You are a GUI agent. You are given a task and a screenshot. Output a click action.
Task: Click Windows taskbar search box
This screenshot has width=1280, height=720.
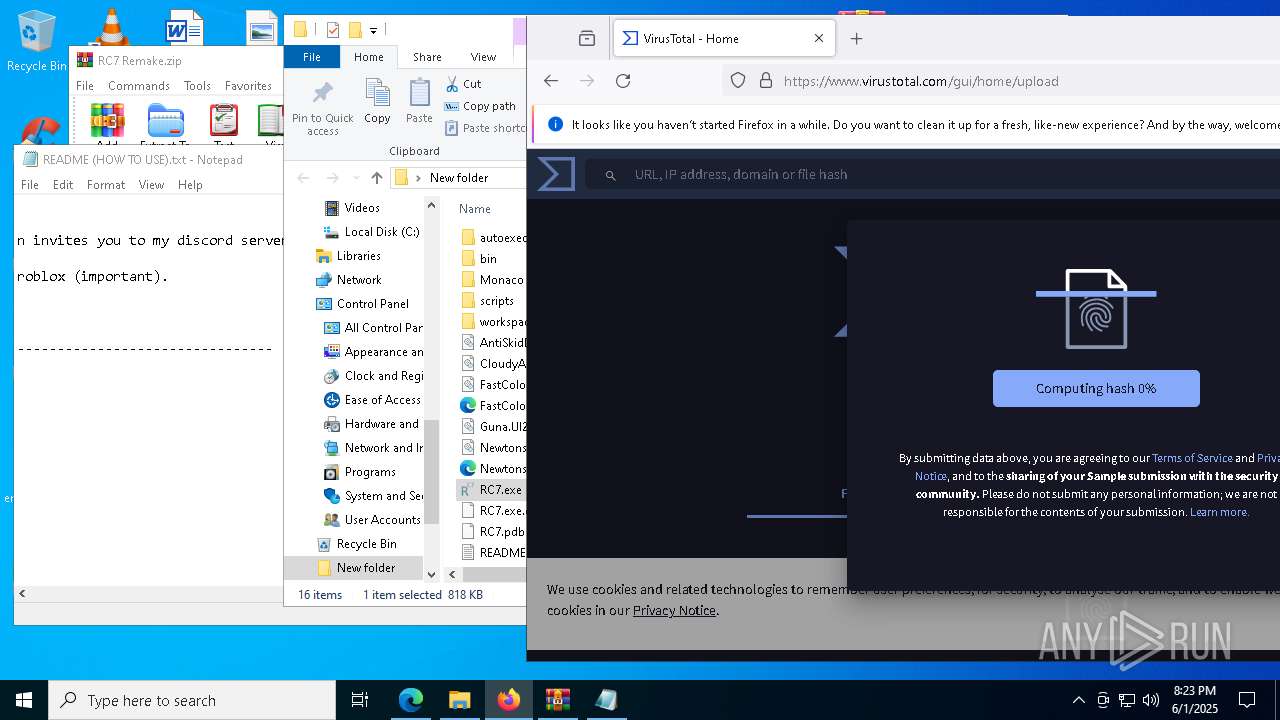click(192, 700)
